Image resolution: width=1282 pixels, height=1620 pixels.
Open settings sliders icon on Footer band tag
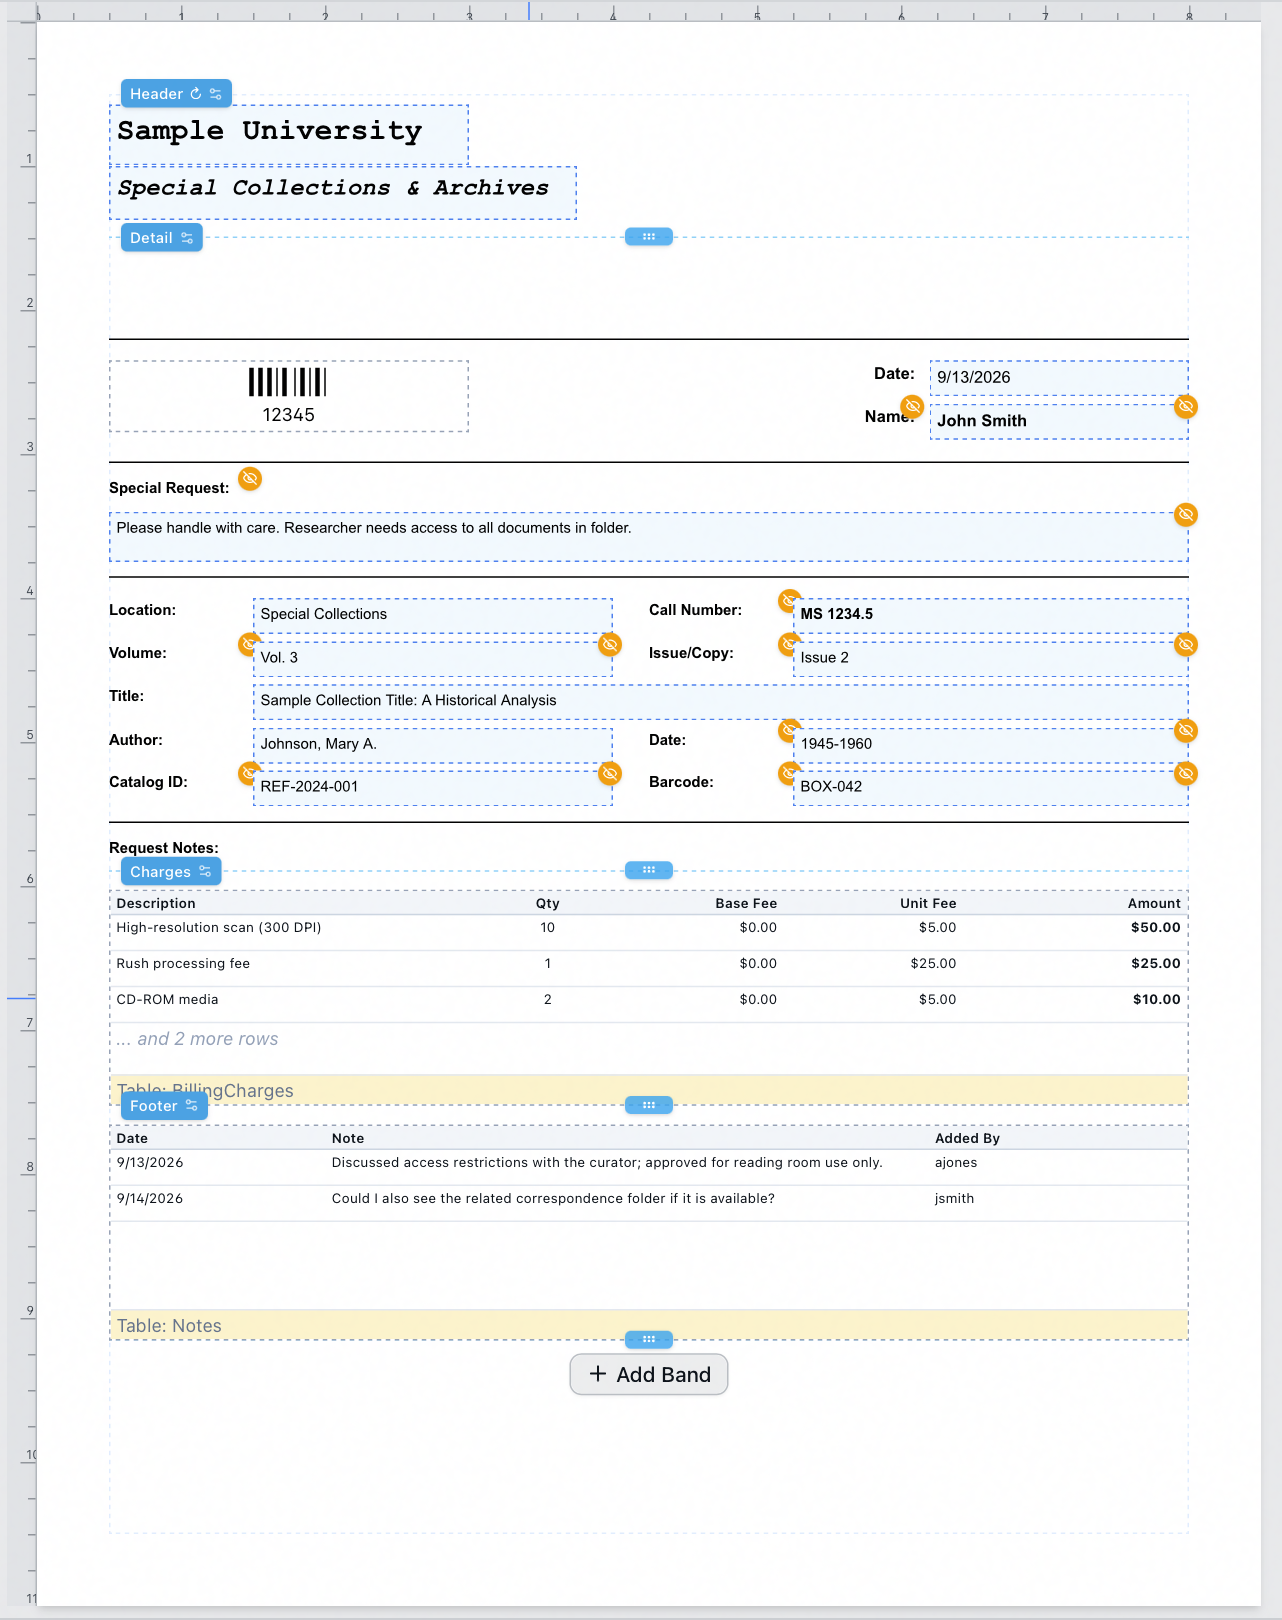(x=192, y=1106)
